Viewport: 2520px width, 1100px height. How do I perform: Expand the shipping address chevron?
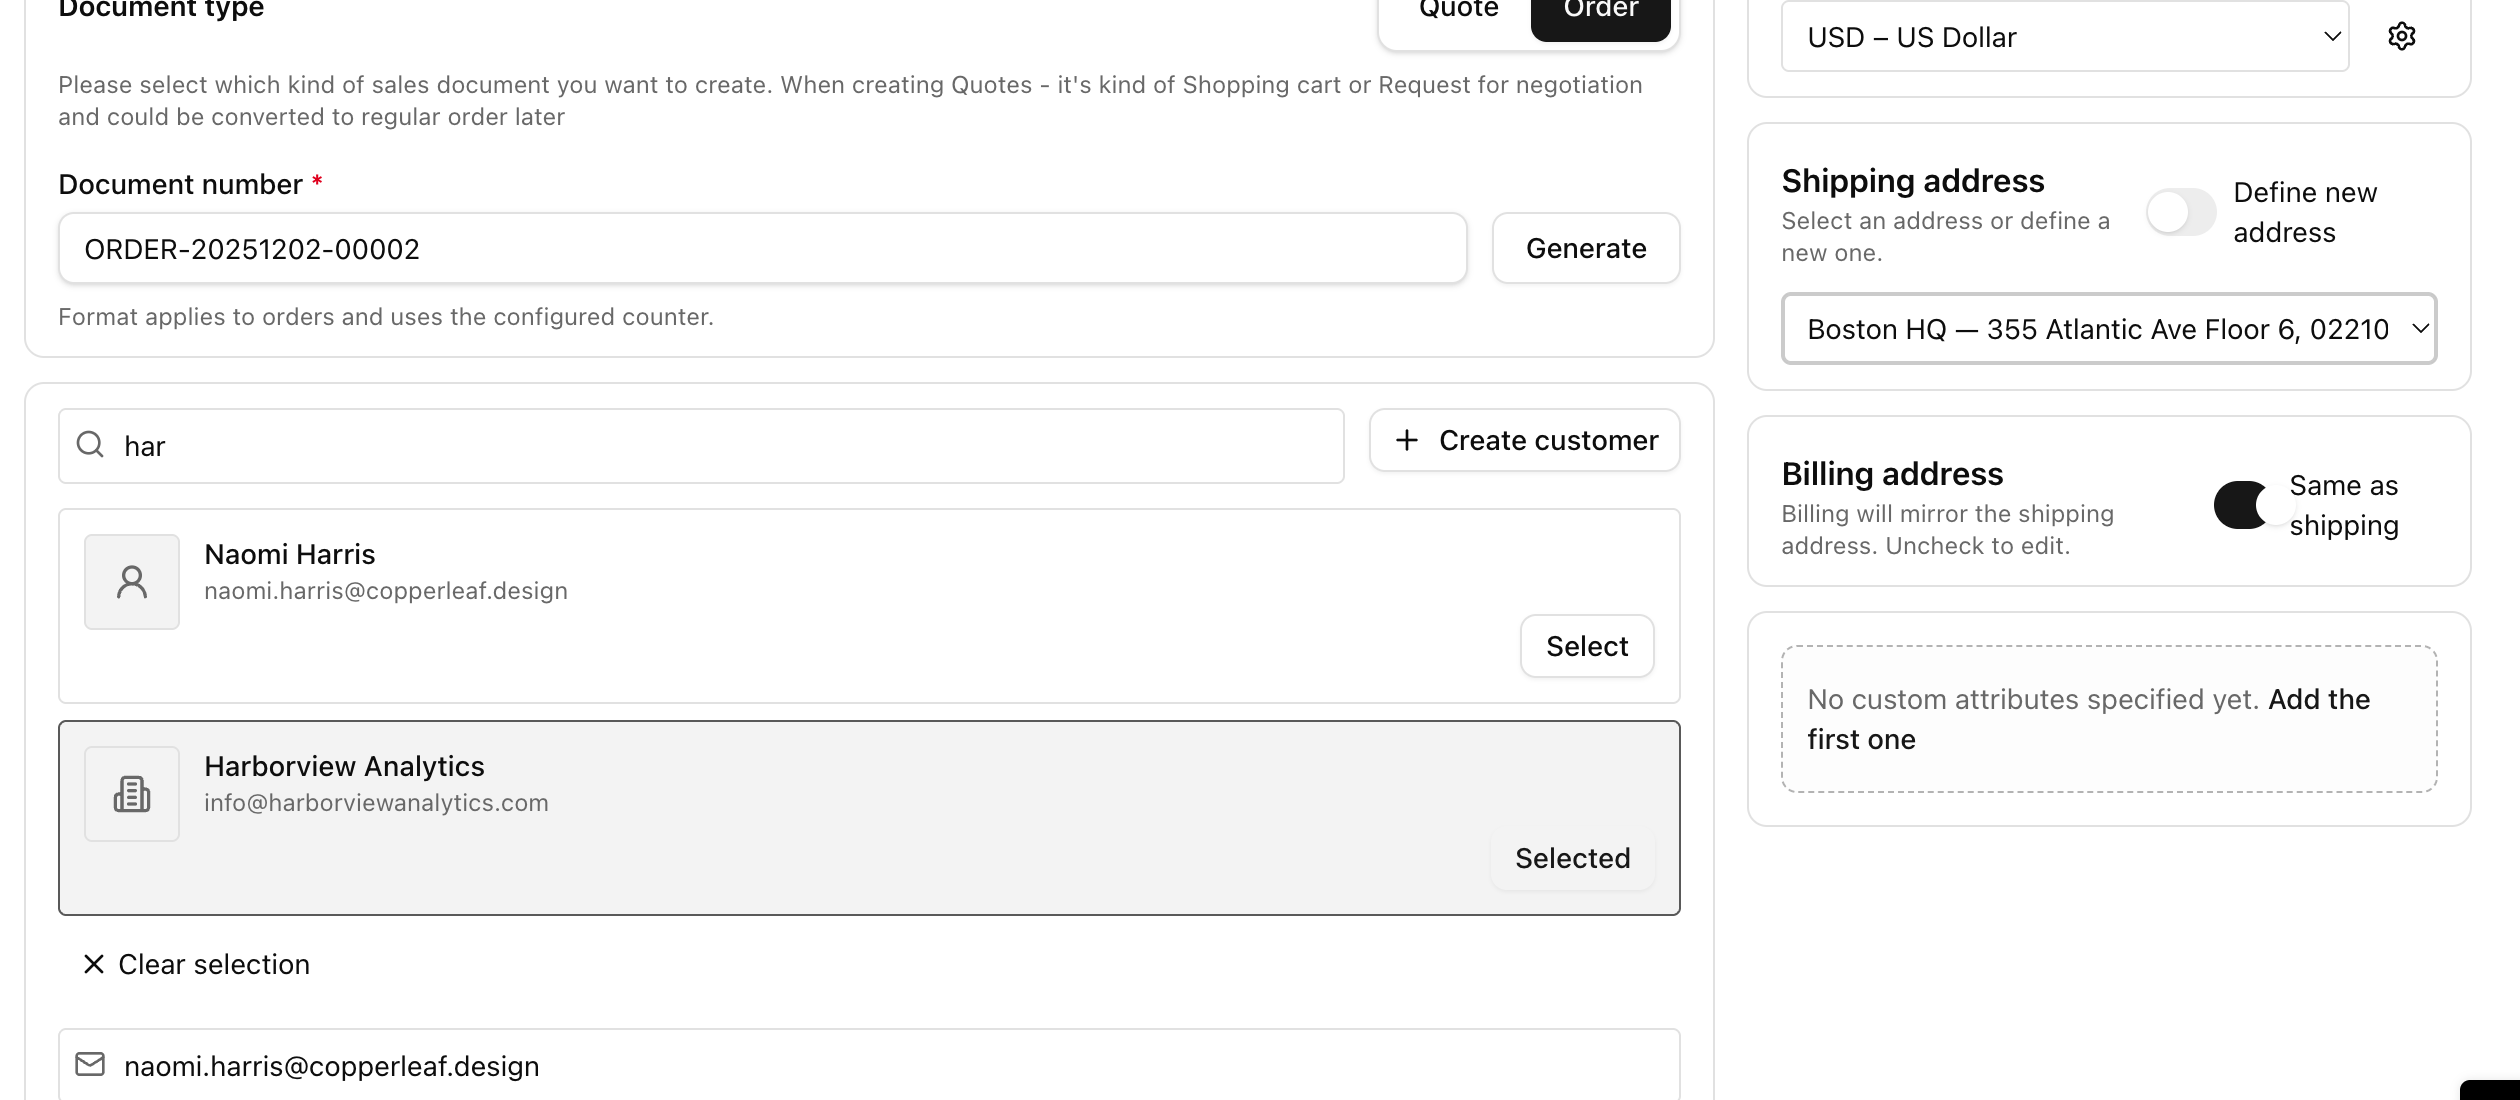pyautogui.click(x=2421, y=328)
